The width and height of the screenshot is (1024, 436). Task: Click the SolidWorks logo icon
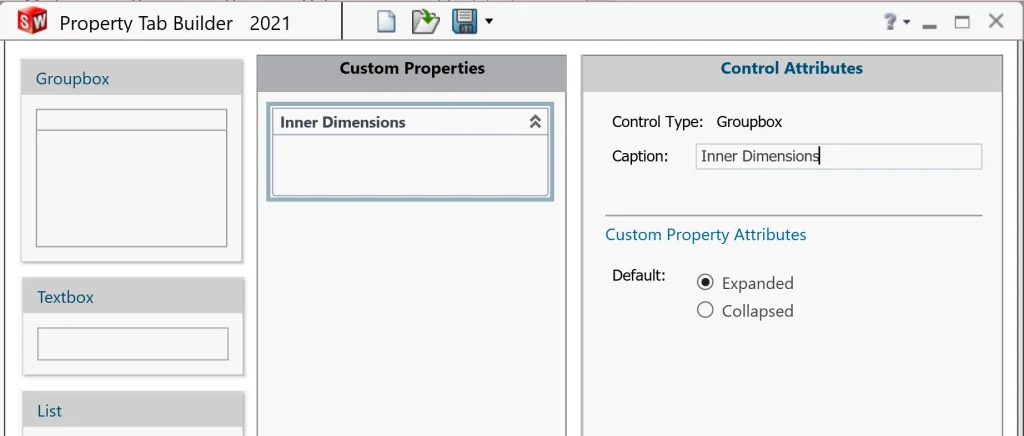point(32,21)
